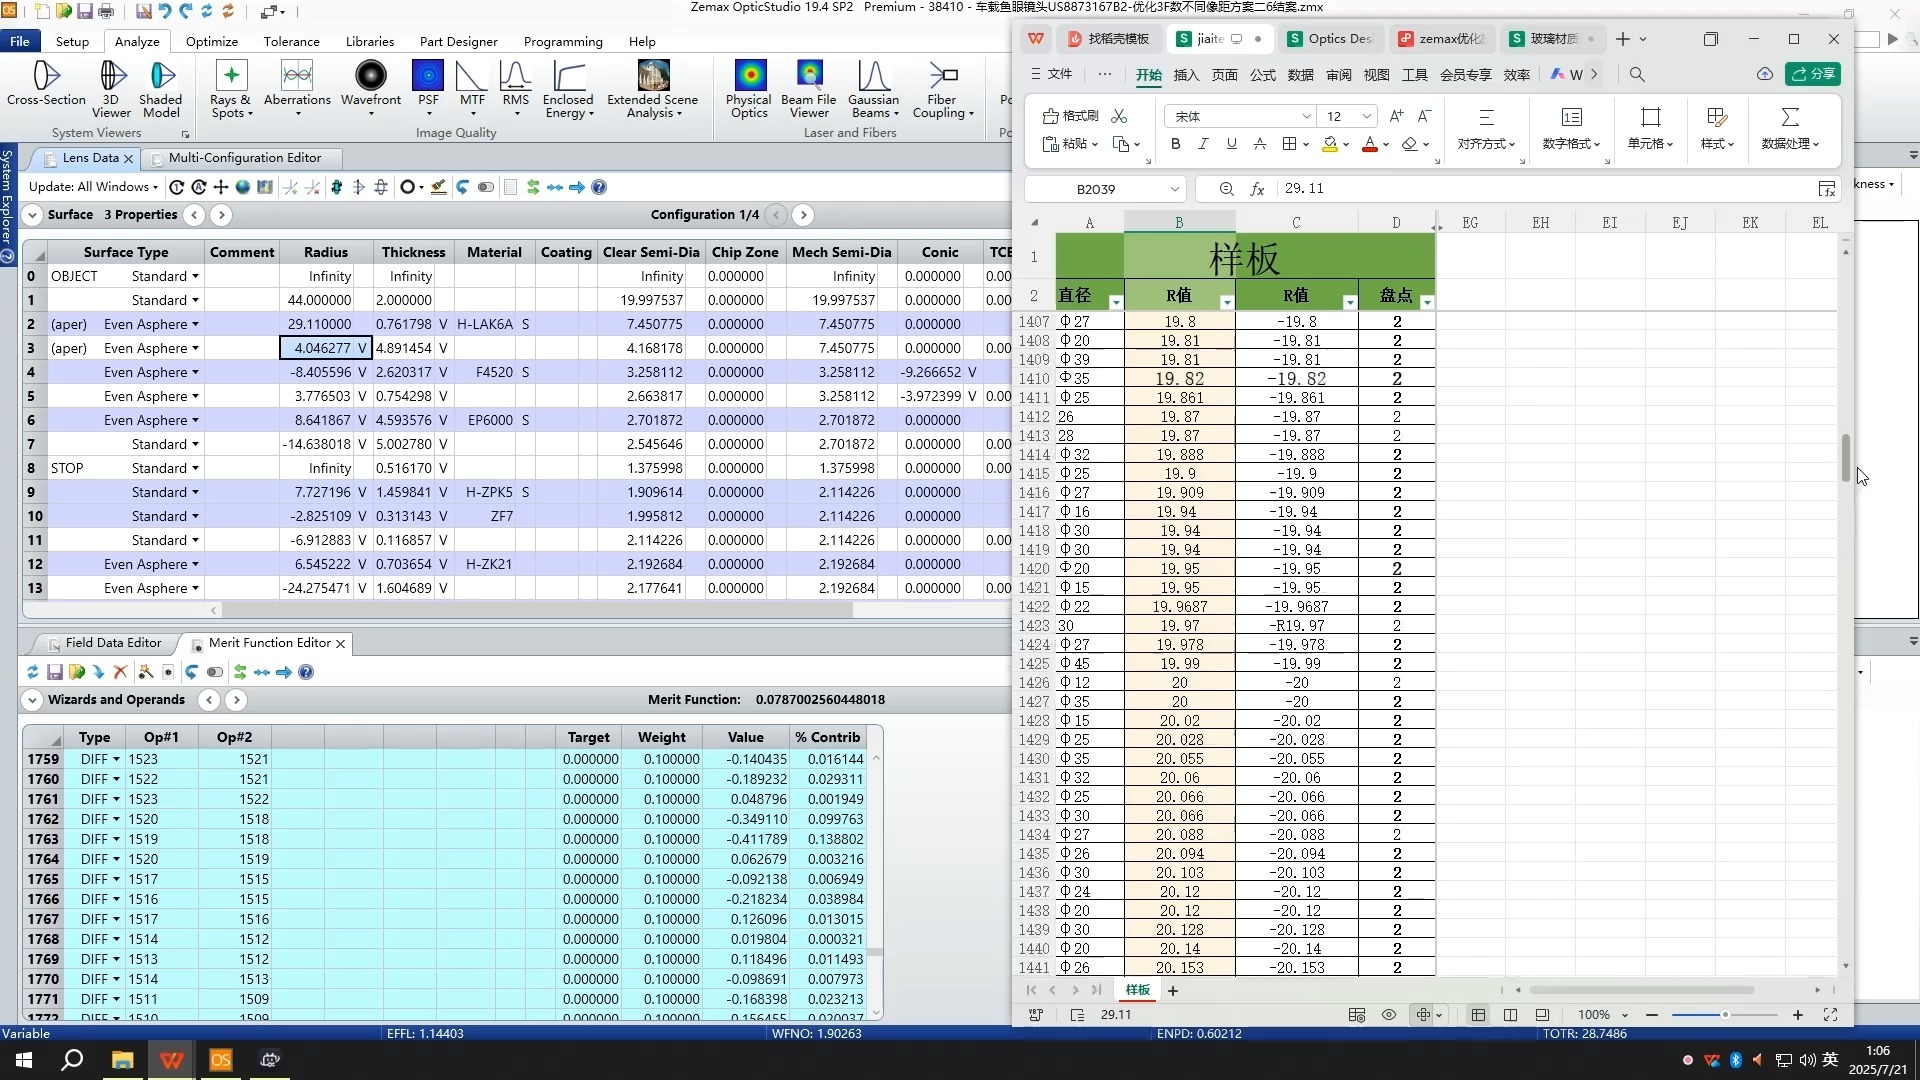Toggle underline formatting in WPS

(1231, 144)
